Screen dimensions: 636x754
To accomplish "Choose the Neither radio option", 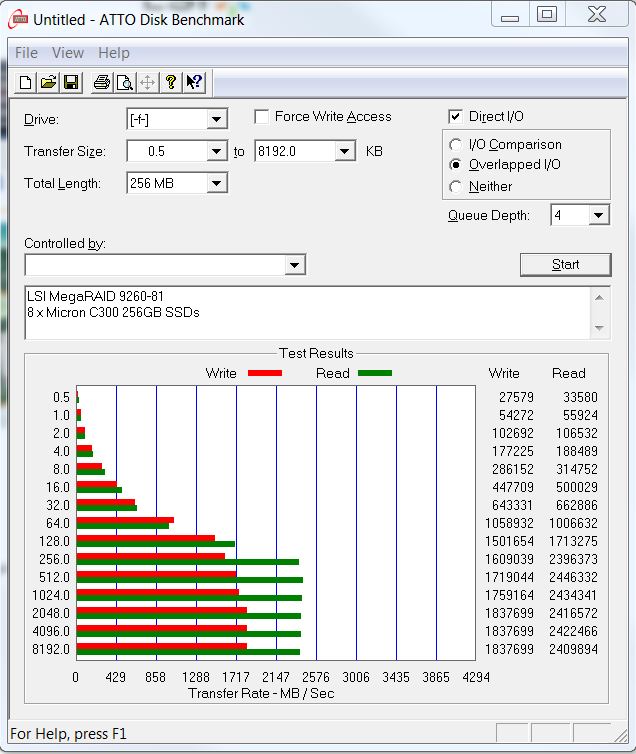I will 456,187.
